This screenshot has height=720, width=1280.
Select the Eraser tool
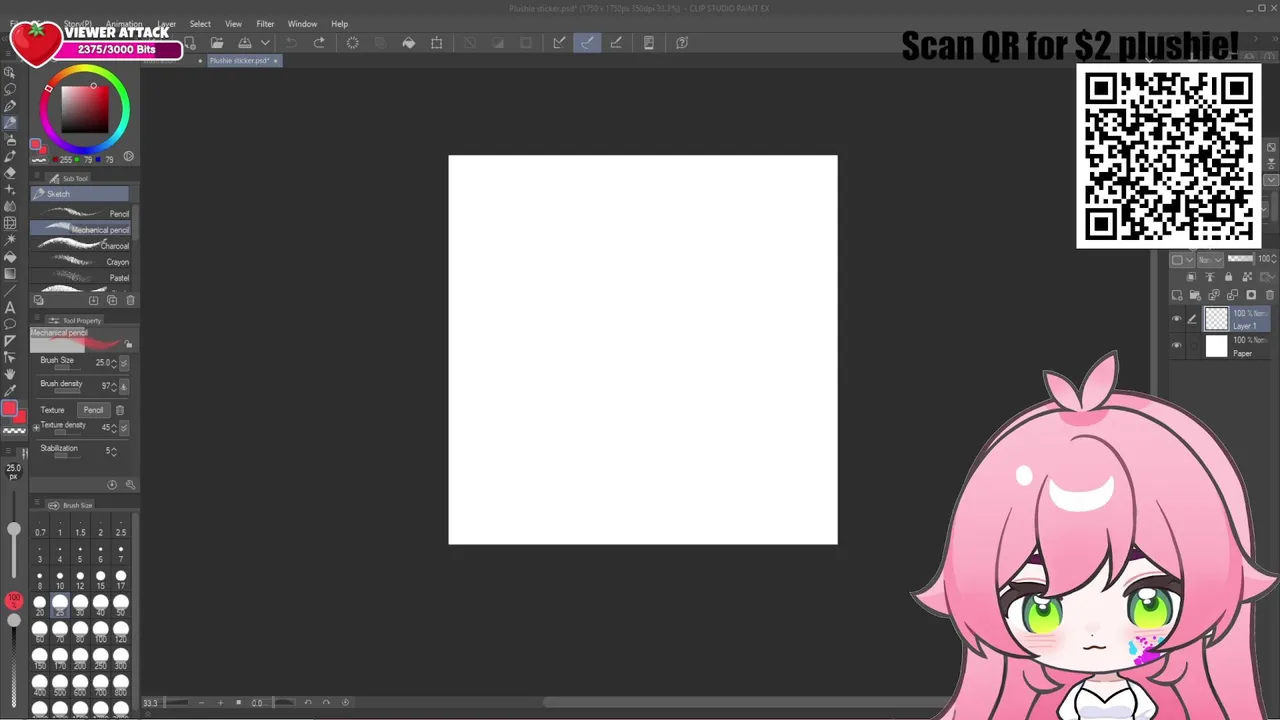click(x=9, y=174)
